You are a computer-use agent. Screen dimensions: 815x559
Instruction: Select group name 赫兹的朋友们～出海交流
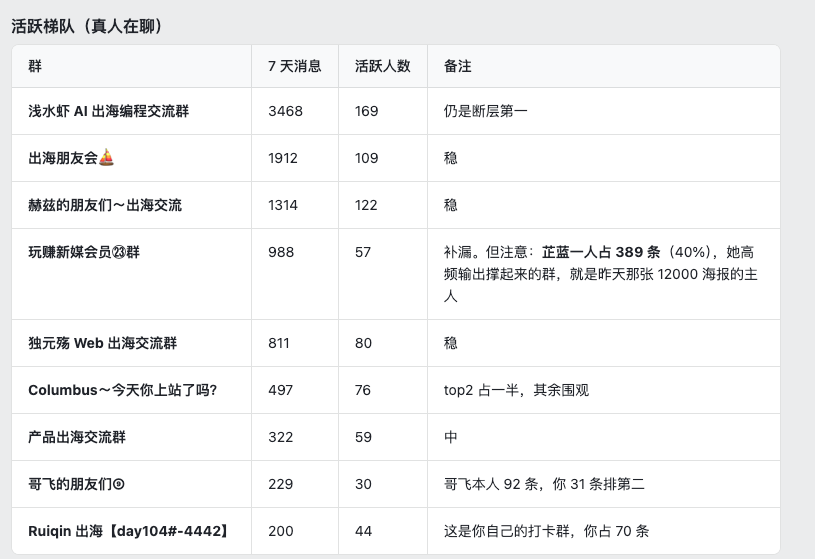pos(105,205)
